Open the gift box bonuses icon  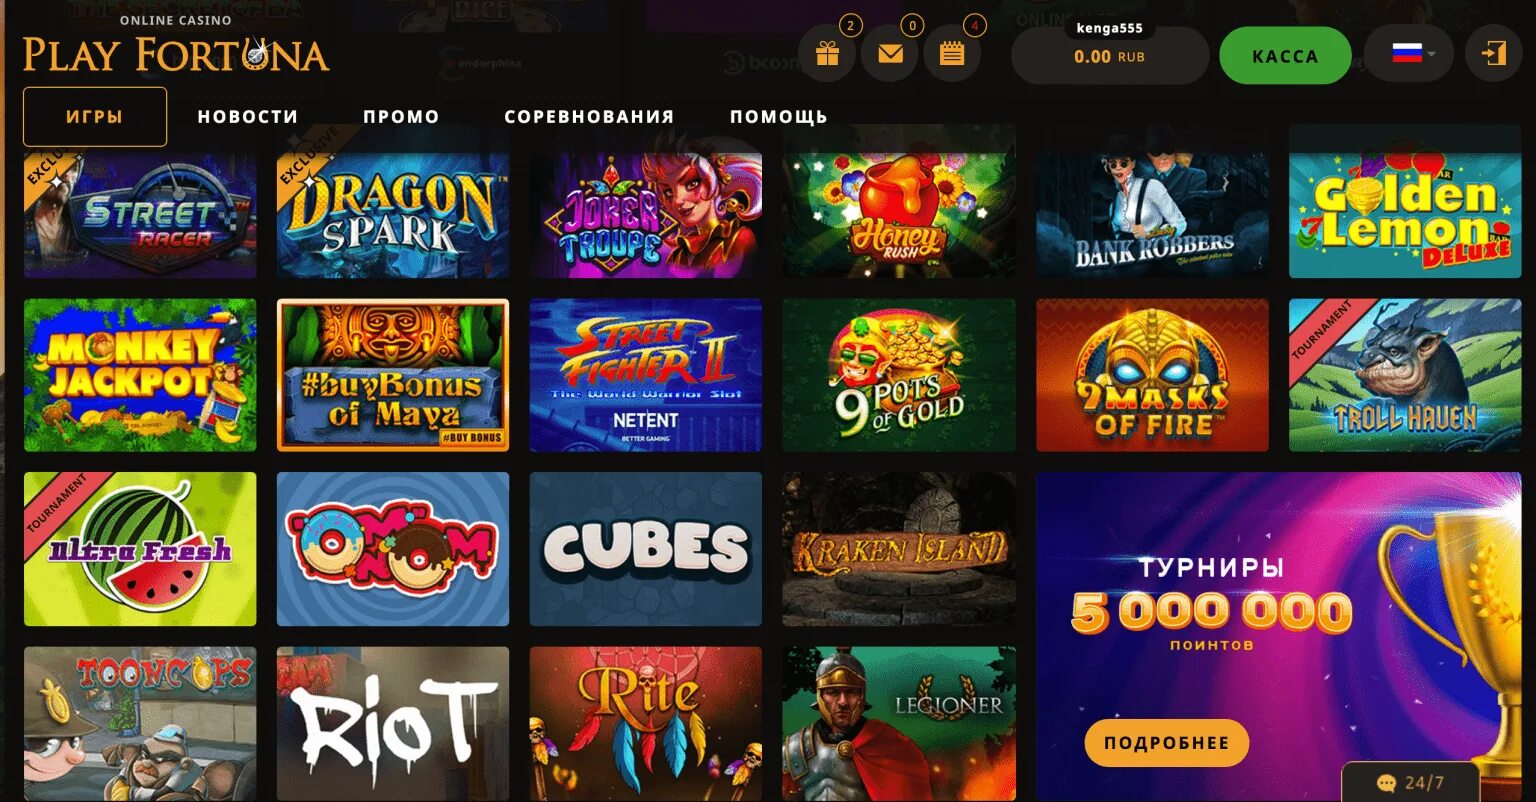pos(827,54)
